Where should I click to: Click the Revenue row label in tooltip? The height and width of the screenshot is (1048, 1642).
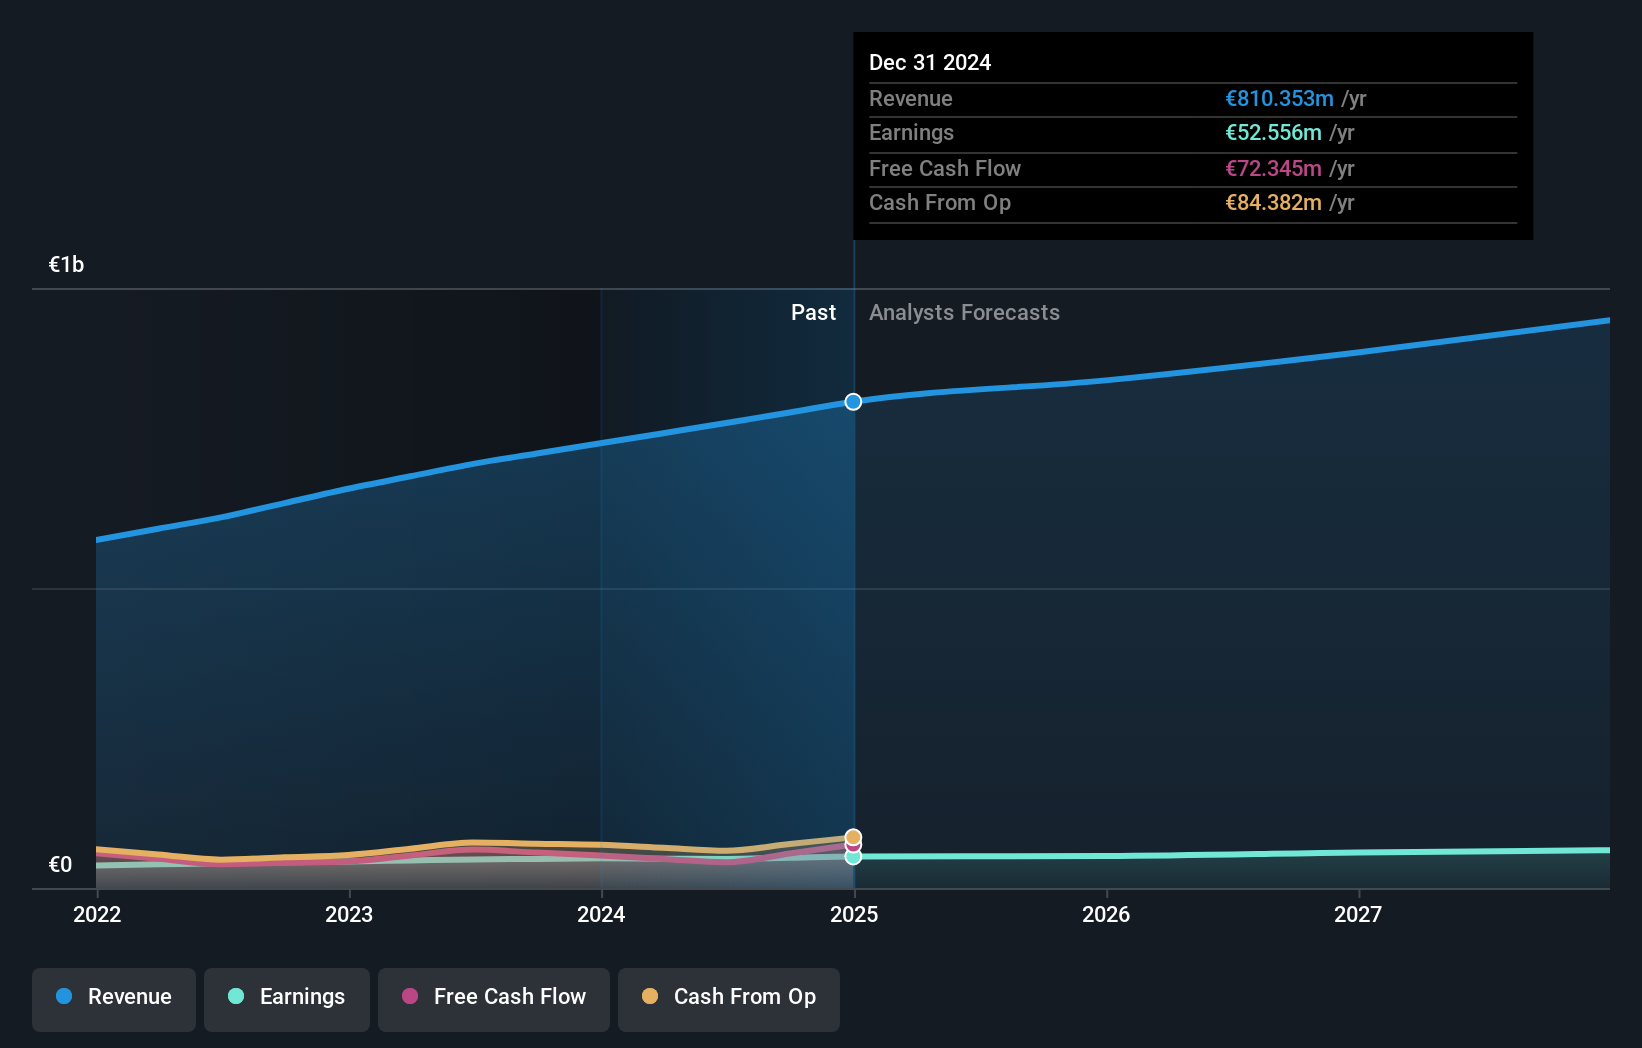(911, 99)
